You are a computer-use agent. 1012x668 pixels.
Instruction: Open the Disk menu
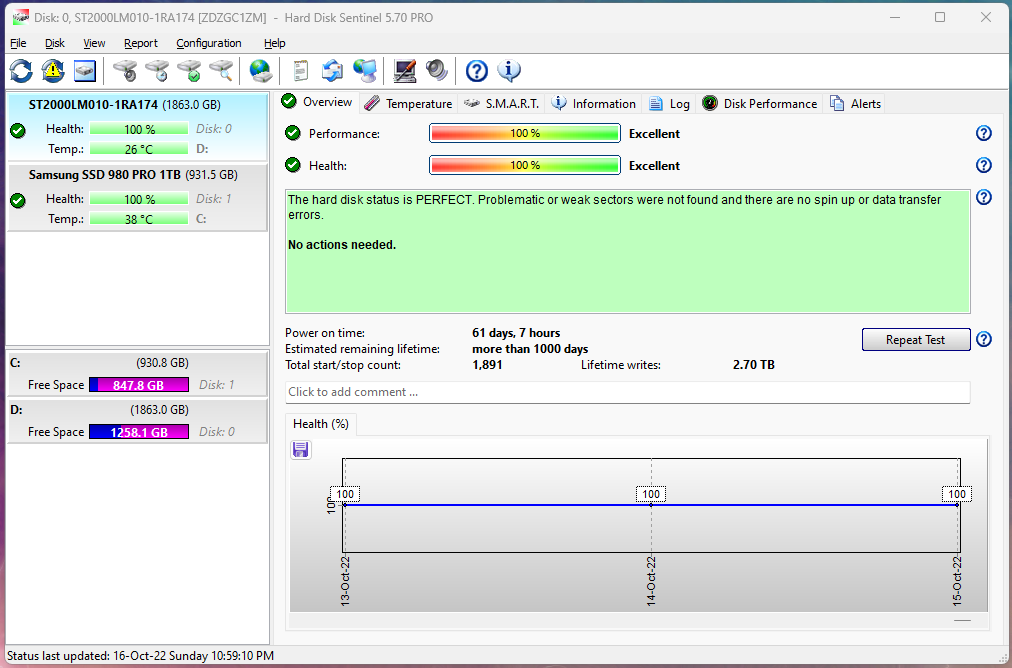point(55,43)
